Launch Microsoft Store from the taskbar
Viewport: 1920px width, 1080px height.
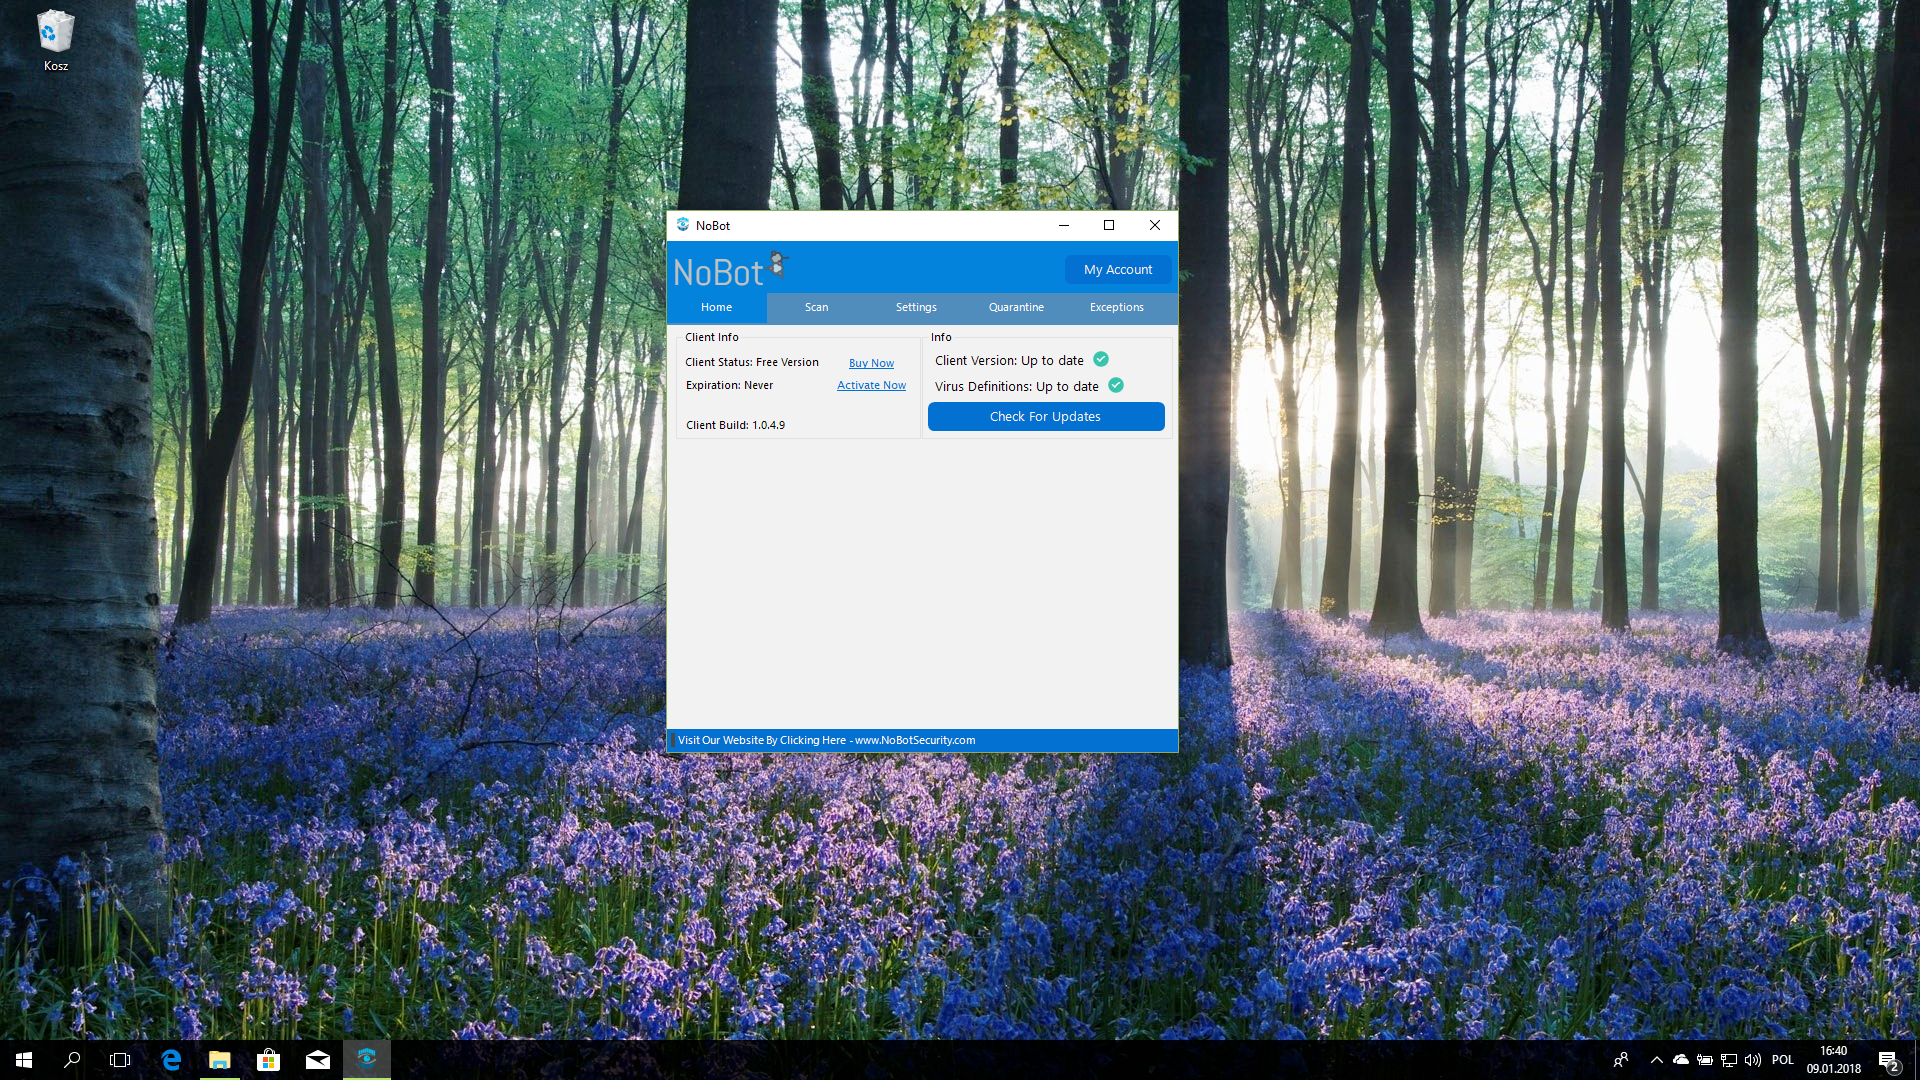(x=268, y=1060)
